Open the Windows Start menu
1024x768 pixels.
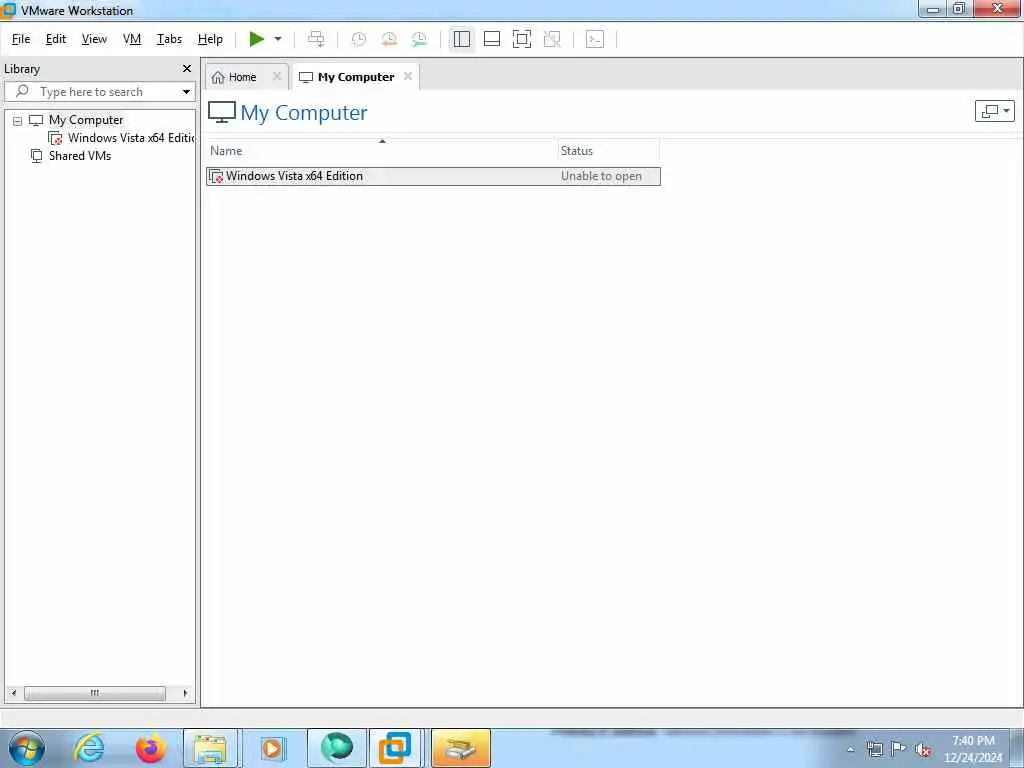click(26, 748)
